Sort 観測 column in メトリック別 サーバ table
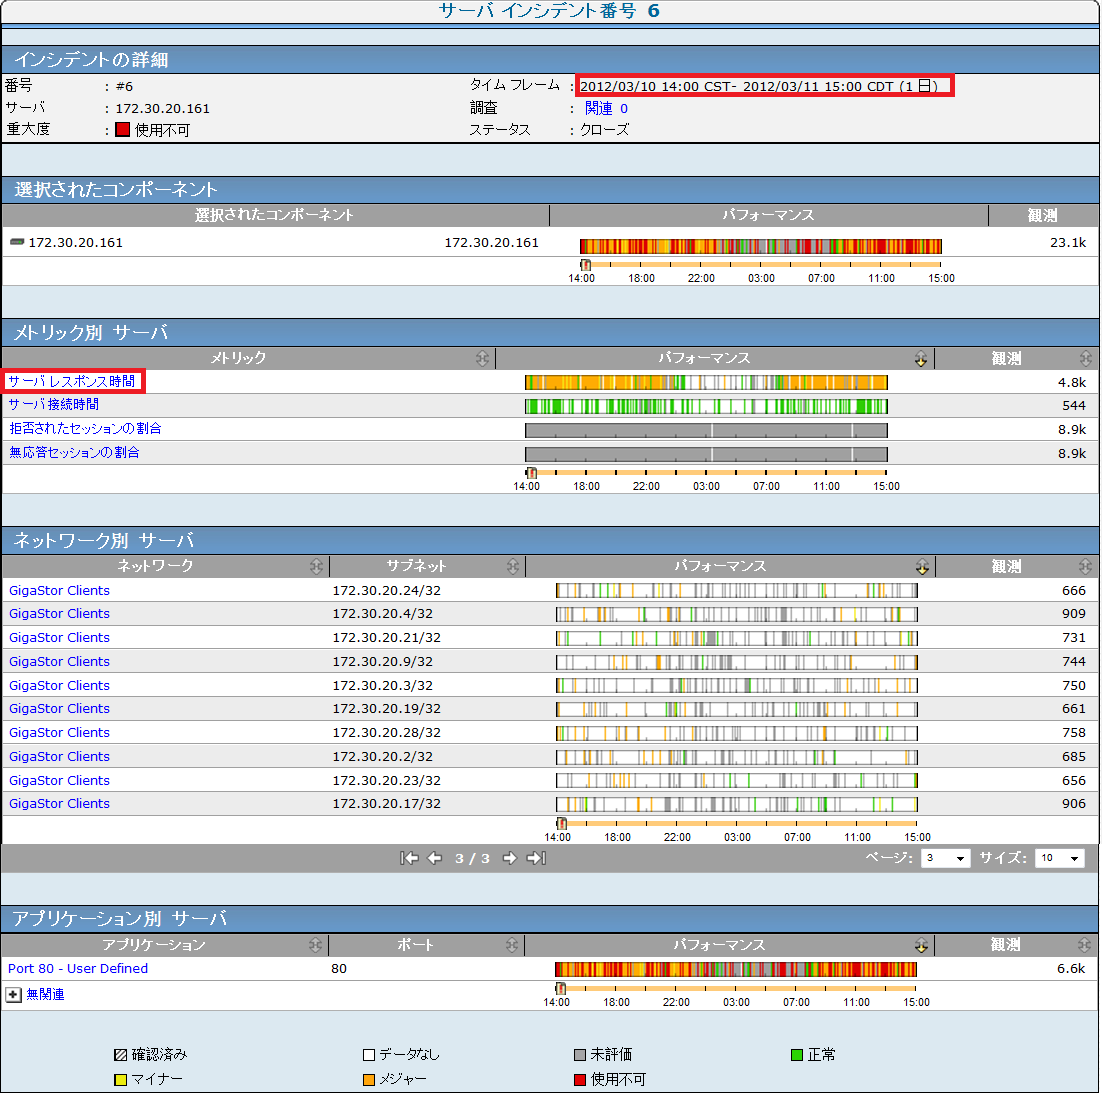 pyautogui.click(x=1086, y=359)
